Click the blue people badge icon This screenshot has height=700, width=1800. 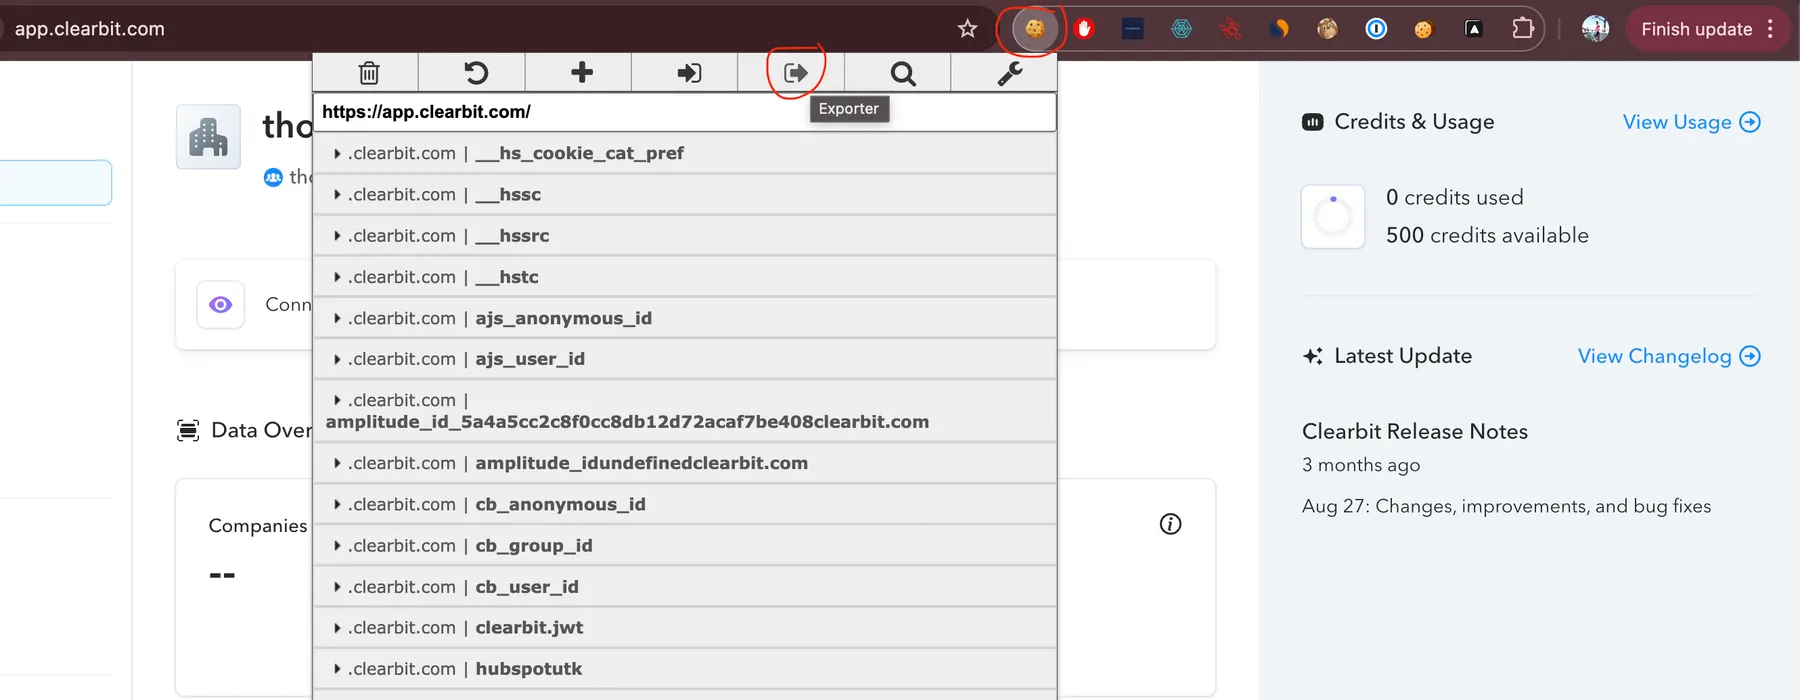tap(273, 177)
